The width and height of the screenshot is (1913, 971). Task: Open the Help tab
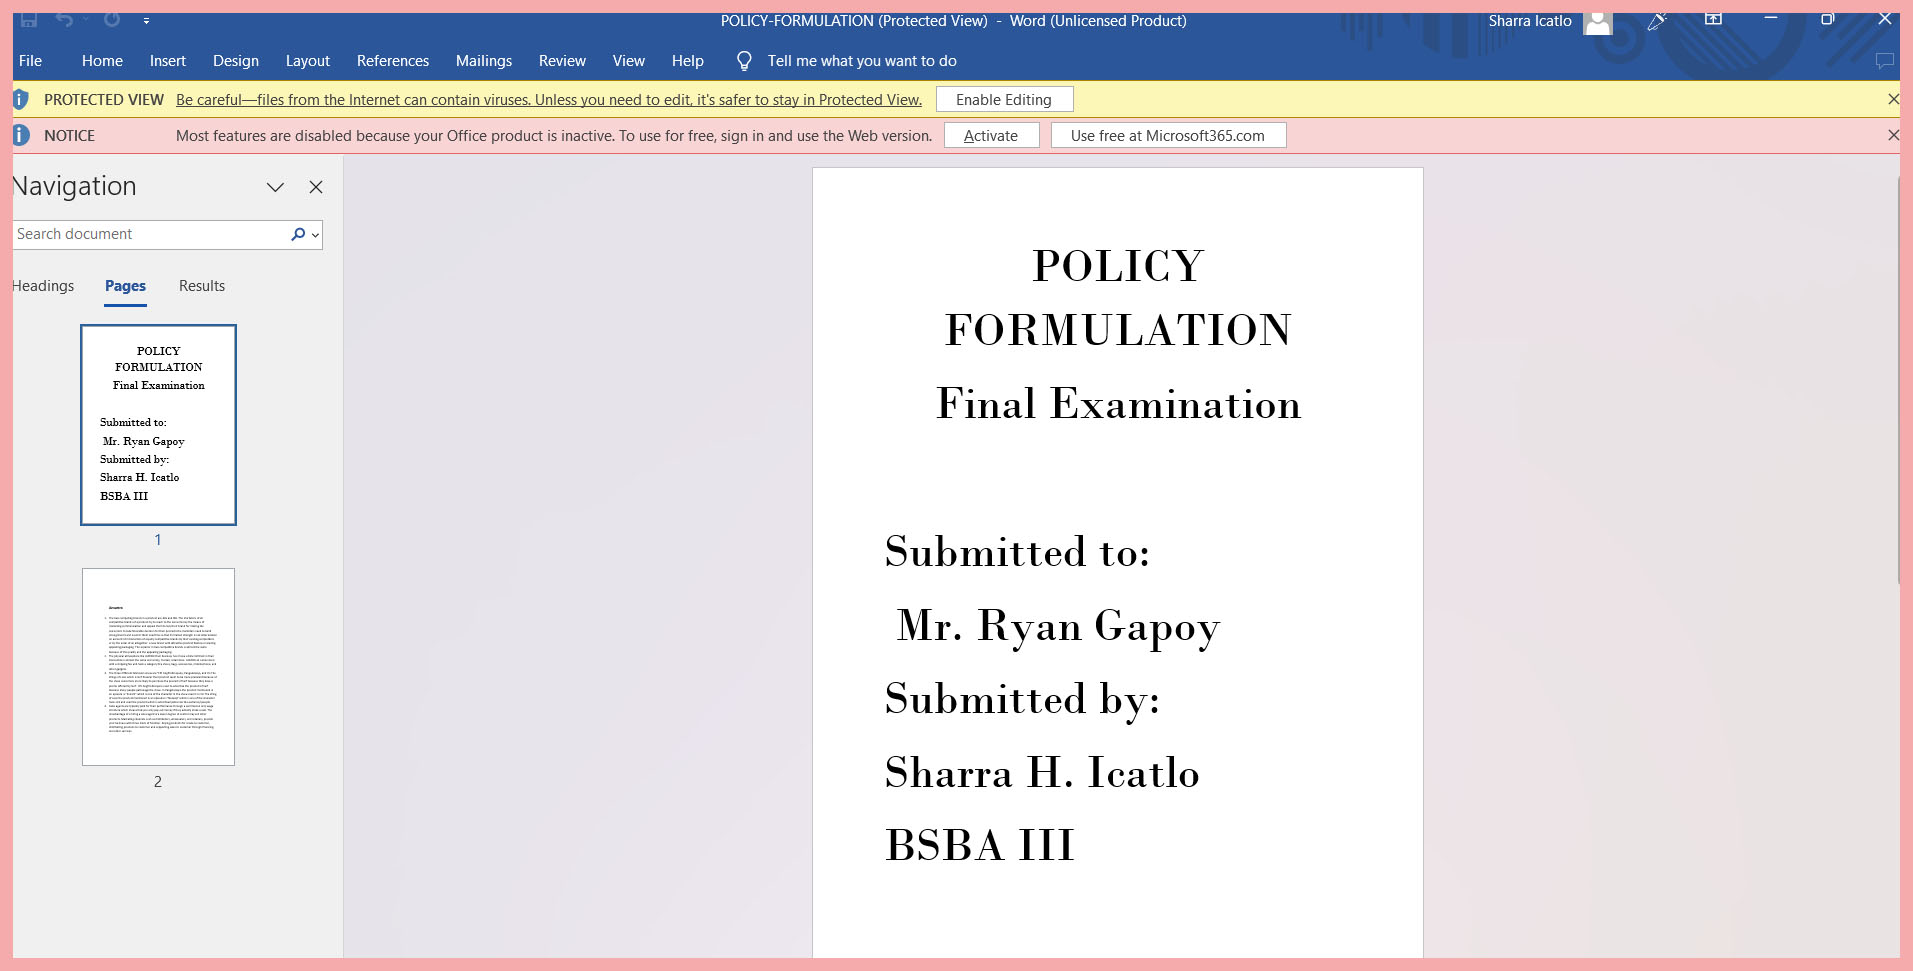coord(688,61)
